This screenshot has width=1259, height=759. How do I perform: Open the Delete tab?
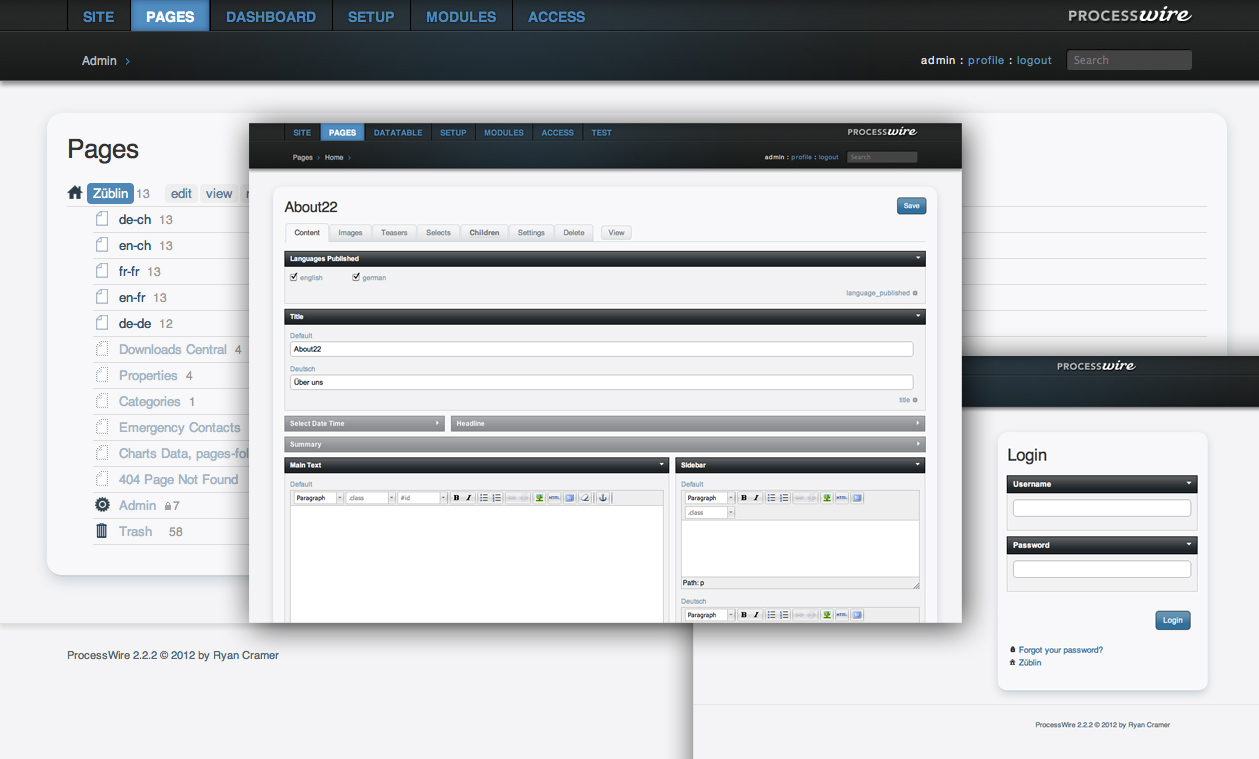point(574,233)
